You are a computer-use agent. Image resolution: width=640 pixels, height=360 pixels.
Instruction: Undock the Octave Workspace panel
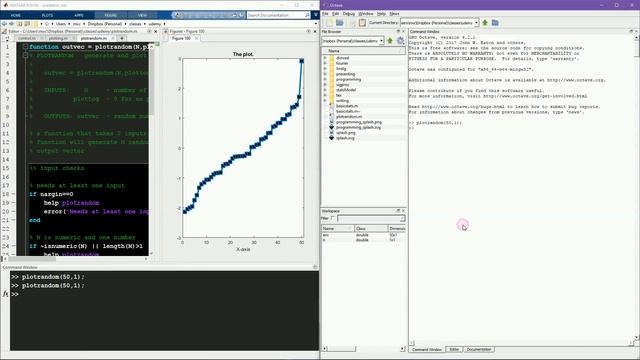coord(398,211)
